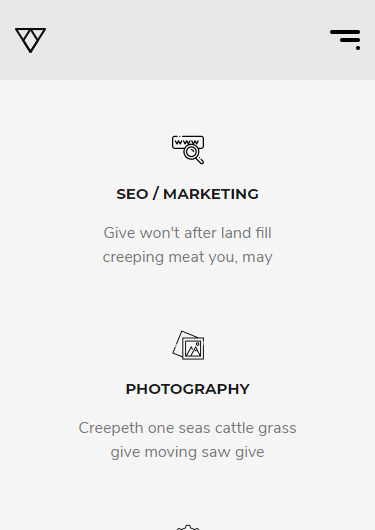Click the word SEO in heading

132,194
